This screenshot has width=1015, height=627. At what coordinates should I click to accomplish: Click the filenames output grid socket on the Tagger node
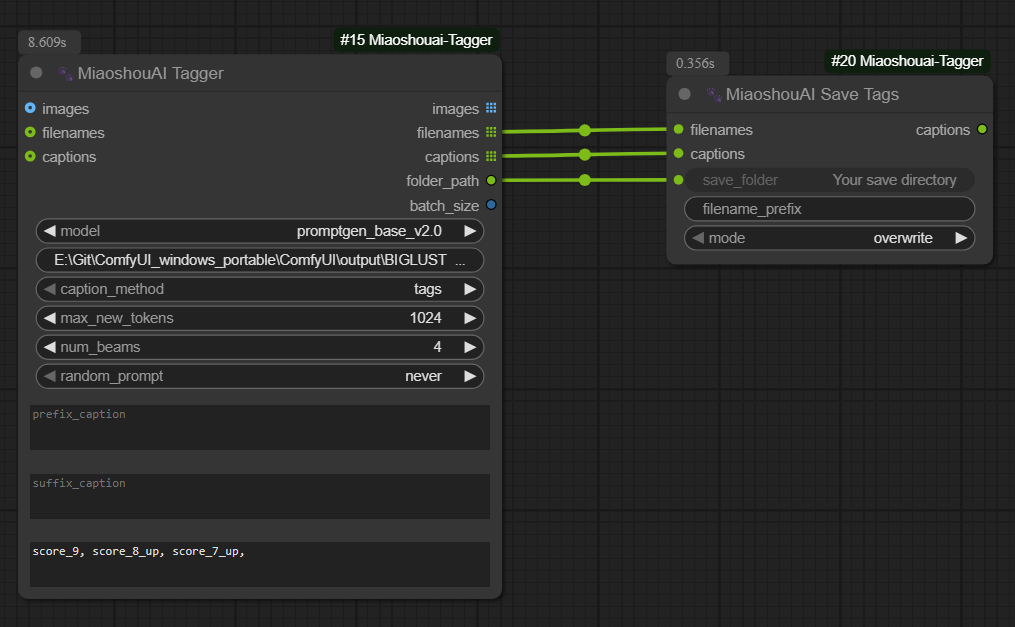tap(491, 132)
